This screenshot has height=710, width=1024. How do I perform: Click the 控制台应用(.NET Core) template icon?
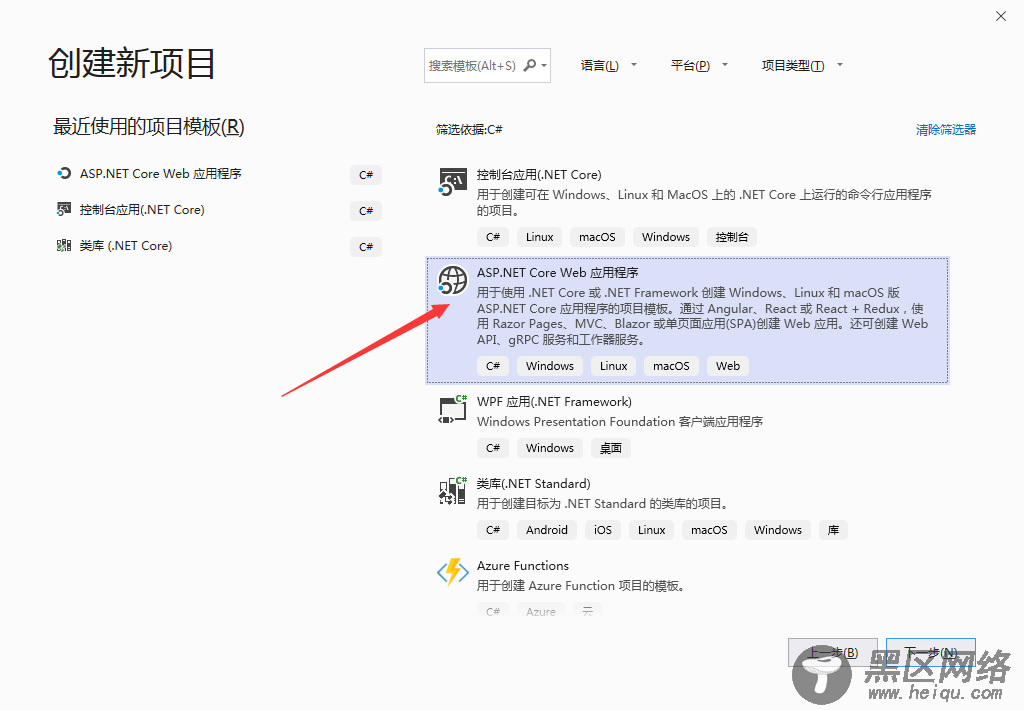tap(453, 182)
